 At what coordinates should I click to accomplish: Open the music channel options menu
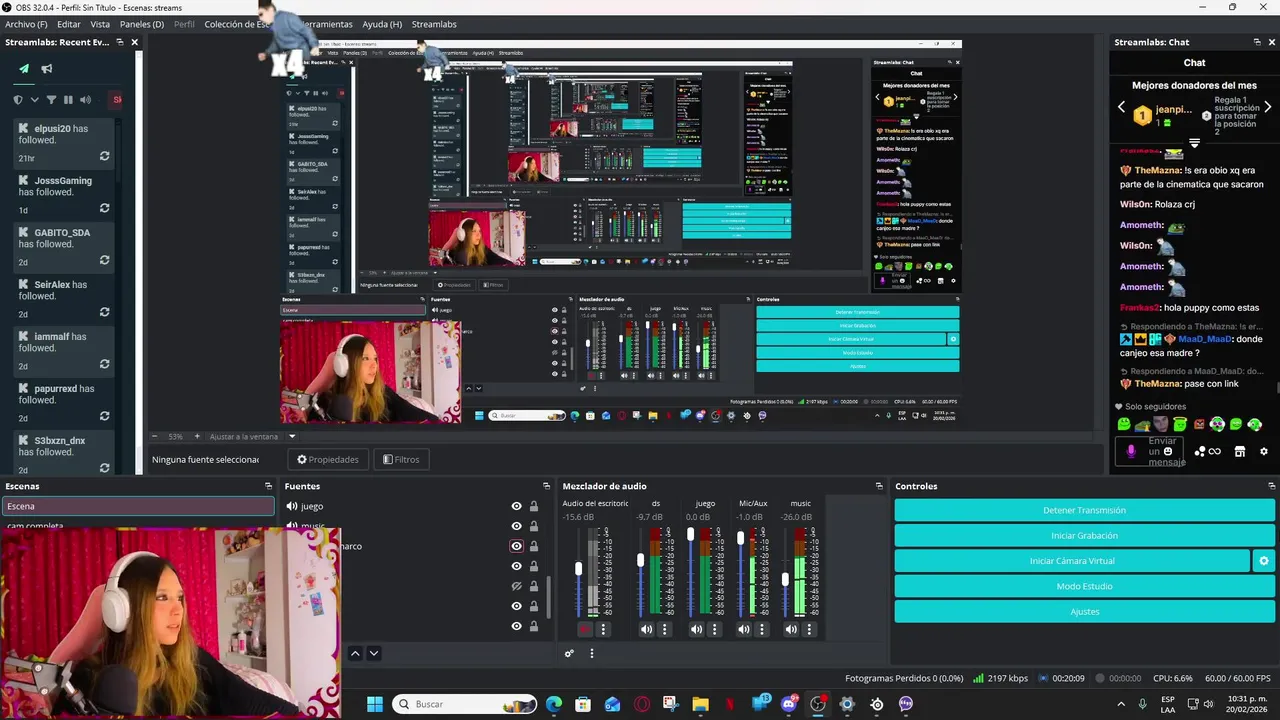[809, 629]
